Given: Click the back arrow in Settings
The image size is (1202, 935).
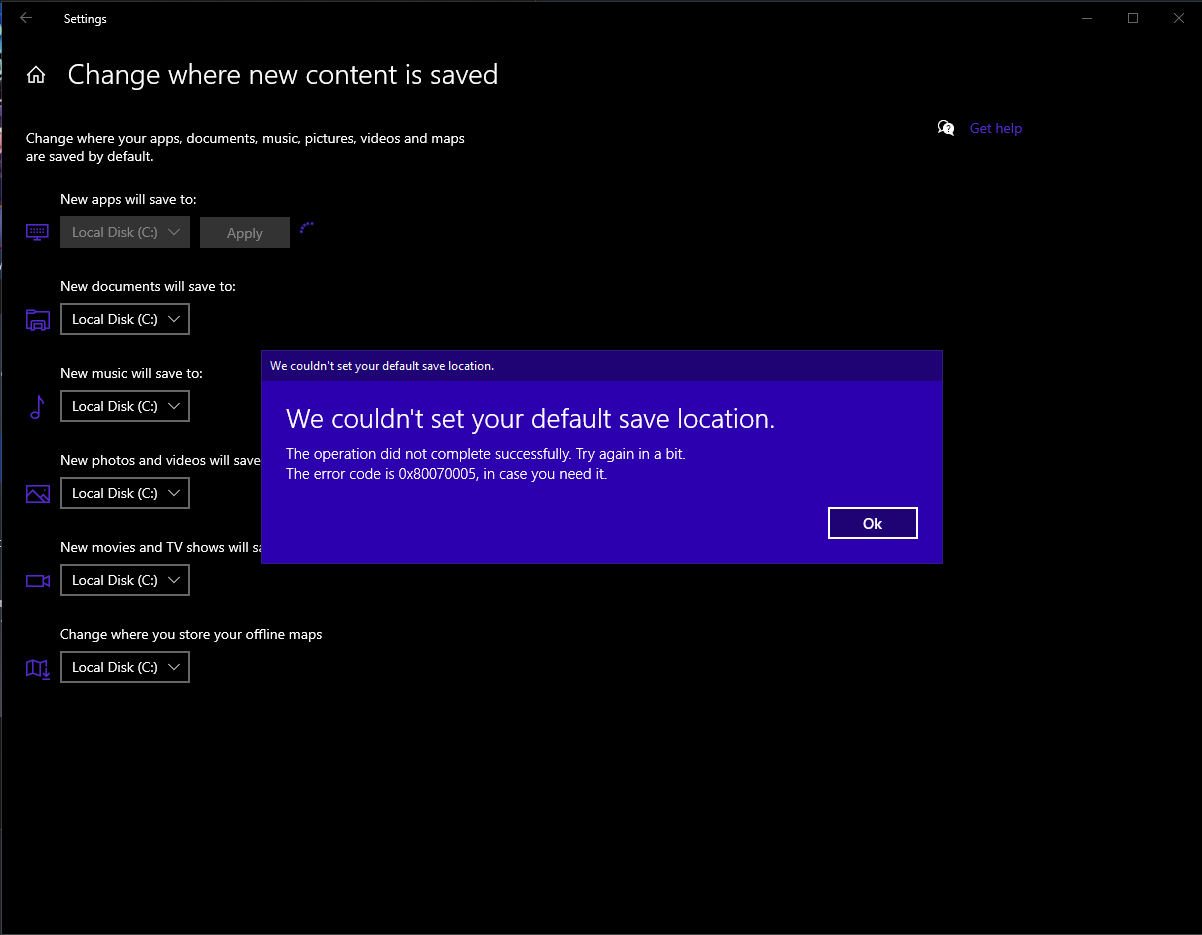Looking at the screenshot, I should pyautogui.click(x=26, y=18).
